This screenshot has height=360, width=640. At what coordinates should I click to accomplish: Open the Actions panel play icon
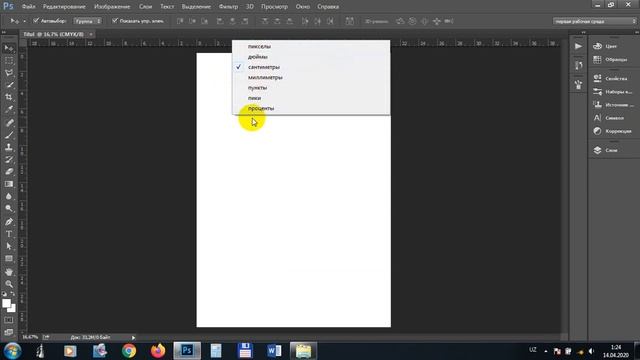click(578, 46)
